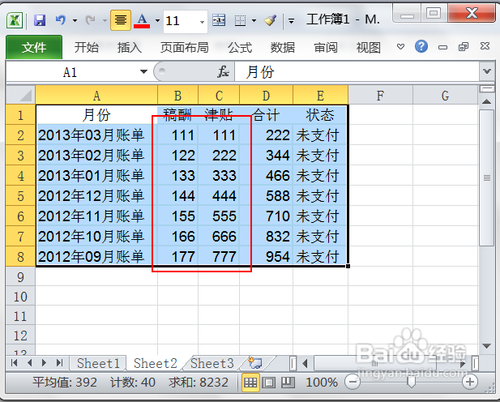This screenshot has width=500, height=402.
Task: Expand the formula bar with the chevron
Action: coord(487,72)
